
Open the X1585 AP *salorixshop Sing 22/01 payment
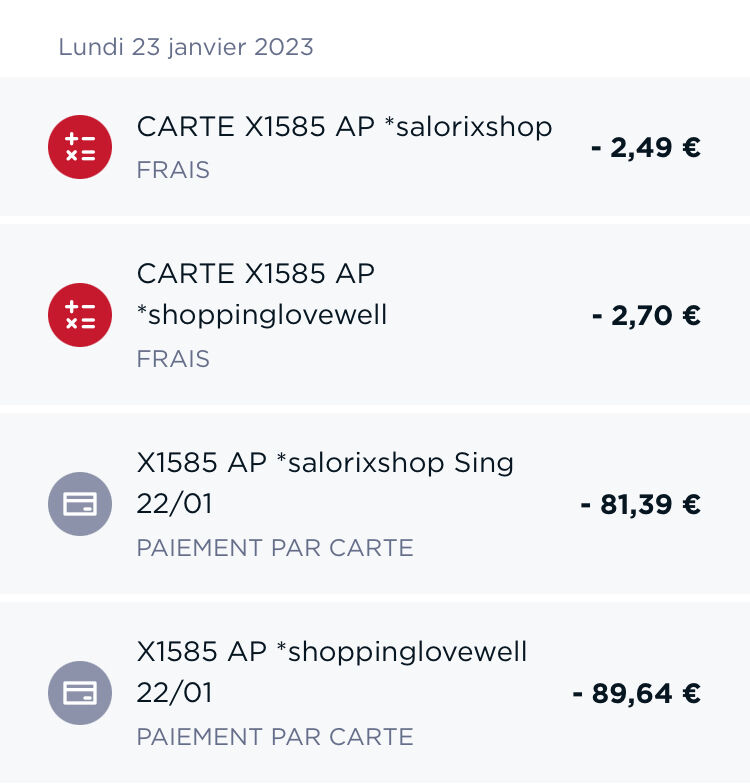pyautogui.click(x=375, y=504)
